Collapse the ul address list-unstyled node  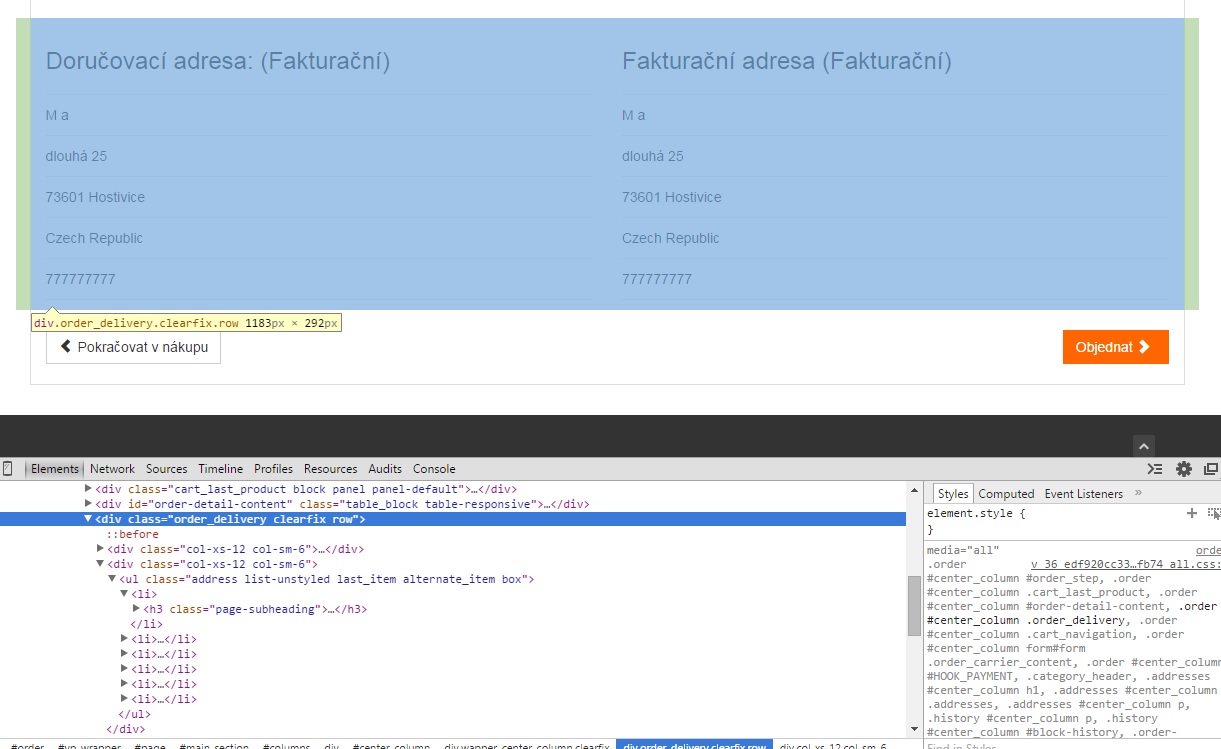click(112, 579)
